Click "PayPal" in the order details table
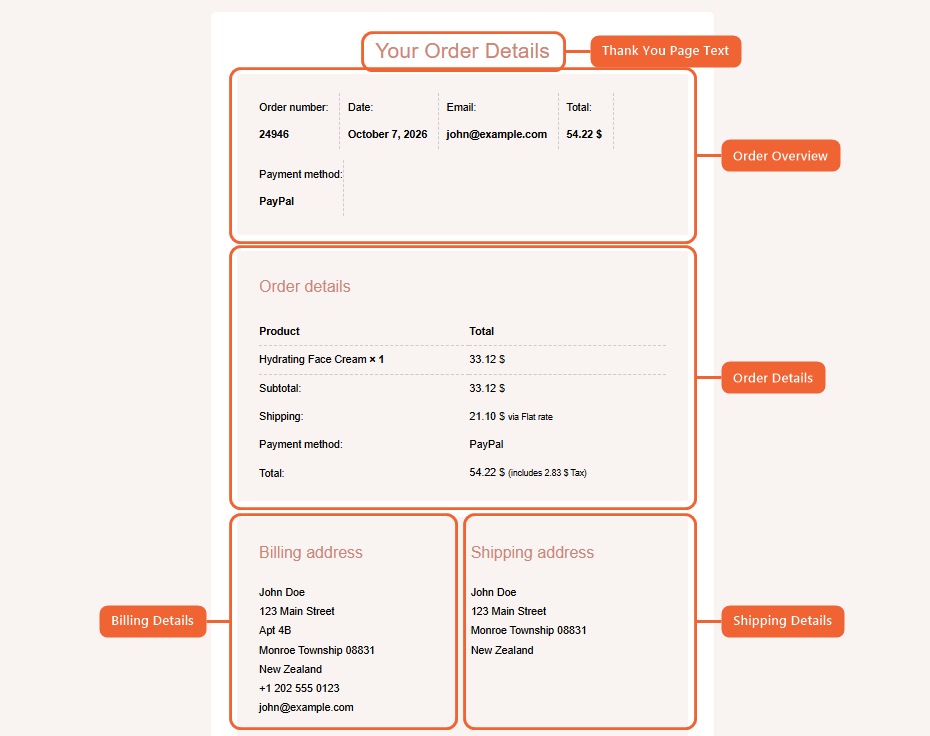Image resolution: width=930 pixels, height=736 pixels. [x=486, y=444]
